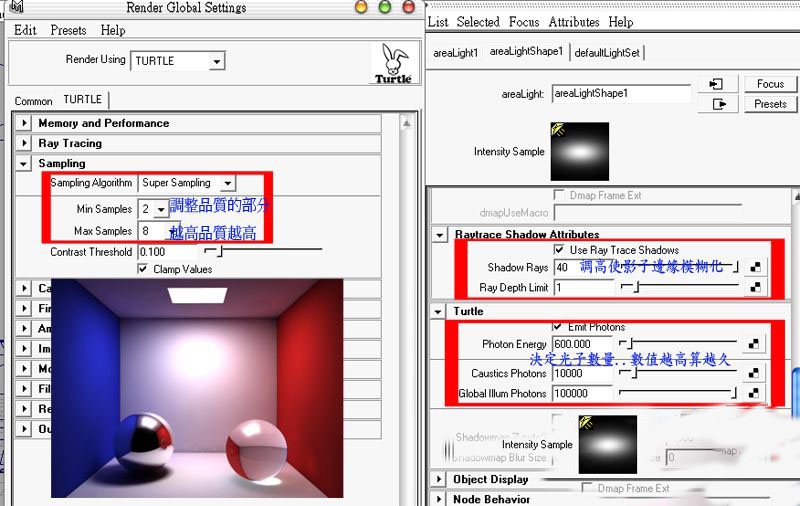800x506 pixels.
Task: Open the Focus menu in Attribute Editor
Action: (x=524, y=22)
